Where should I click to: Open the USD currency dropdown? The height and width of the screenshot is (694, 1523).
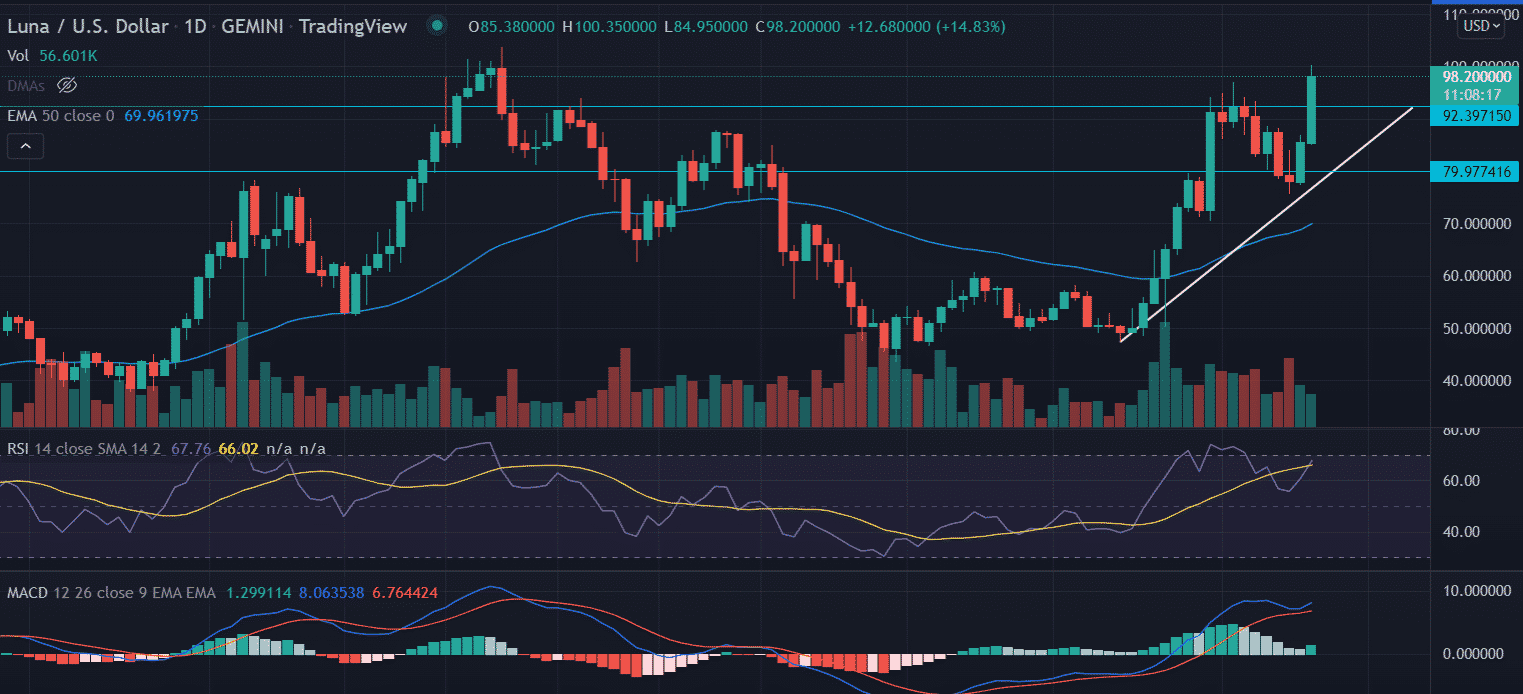click(x=1481, y=26)
